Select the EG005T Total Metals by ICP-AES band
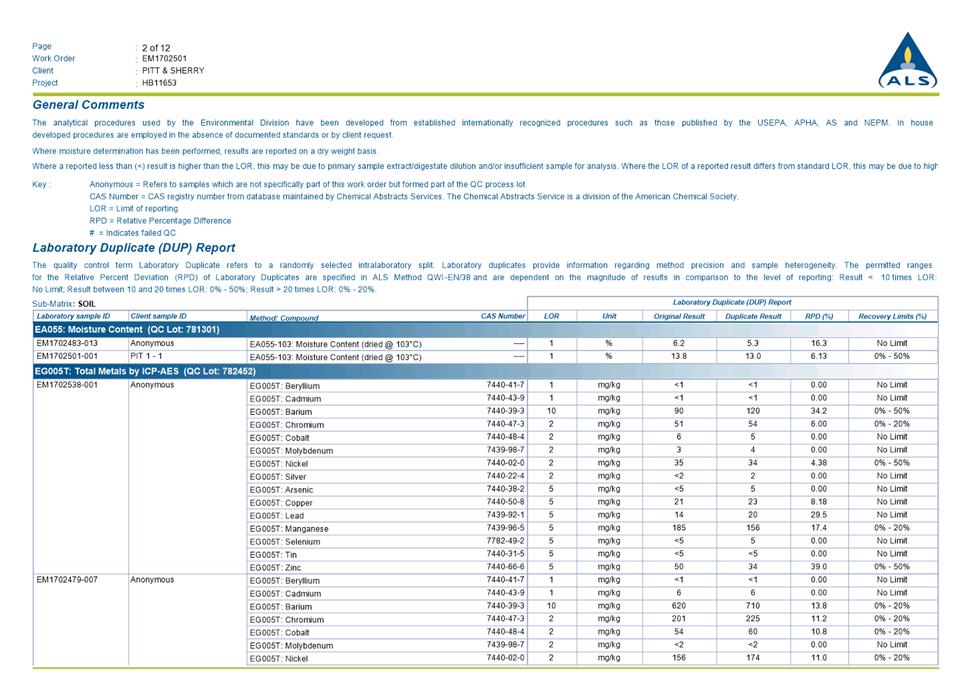This screenshot has height=690, width=976. [486, 371]
